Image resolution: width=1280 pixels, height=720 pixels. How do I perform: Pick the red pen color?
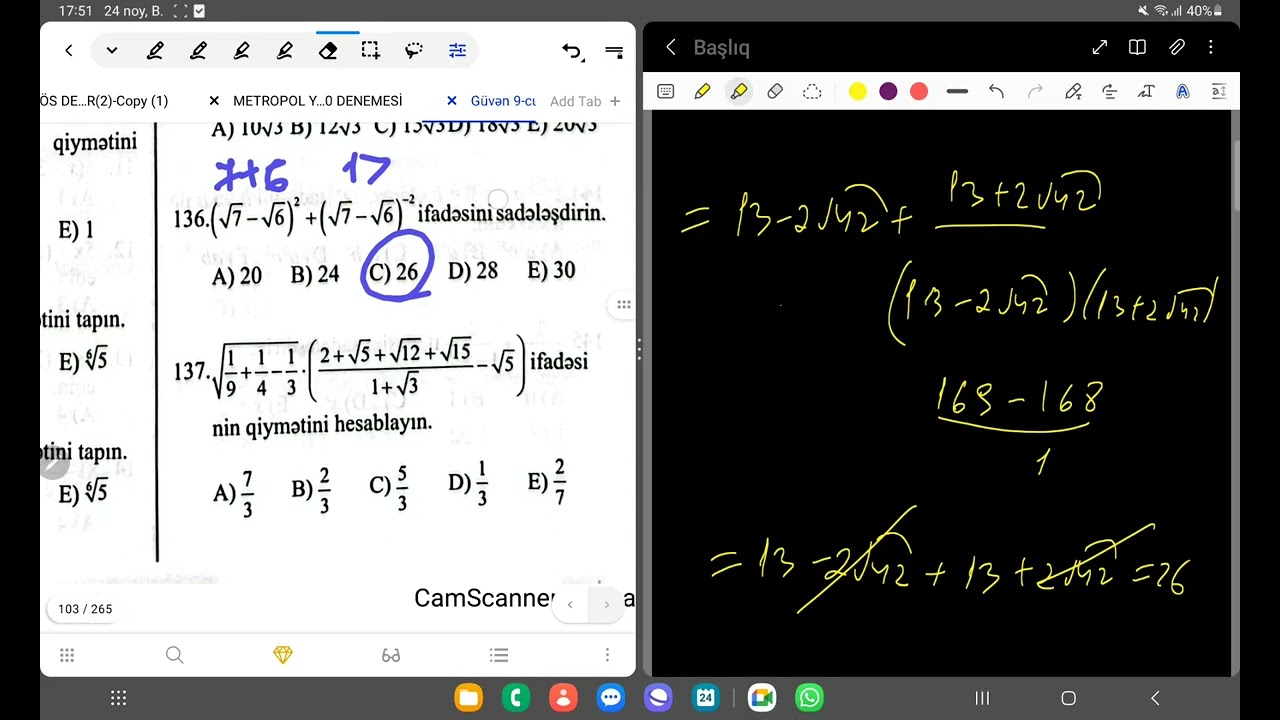(919, 91)
